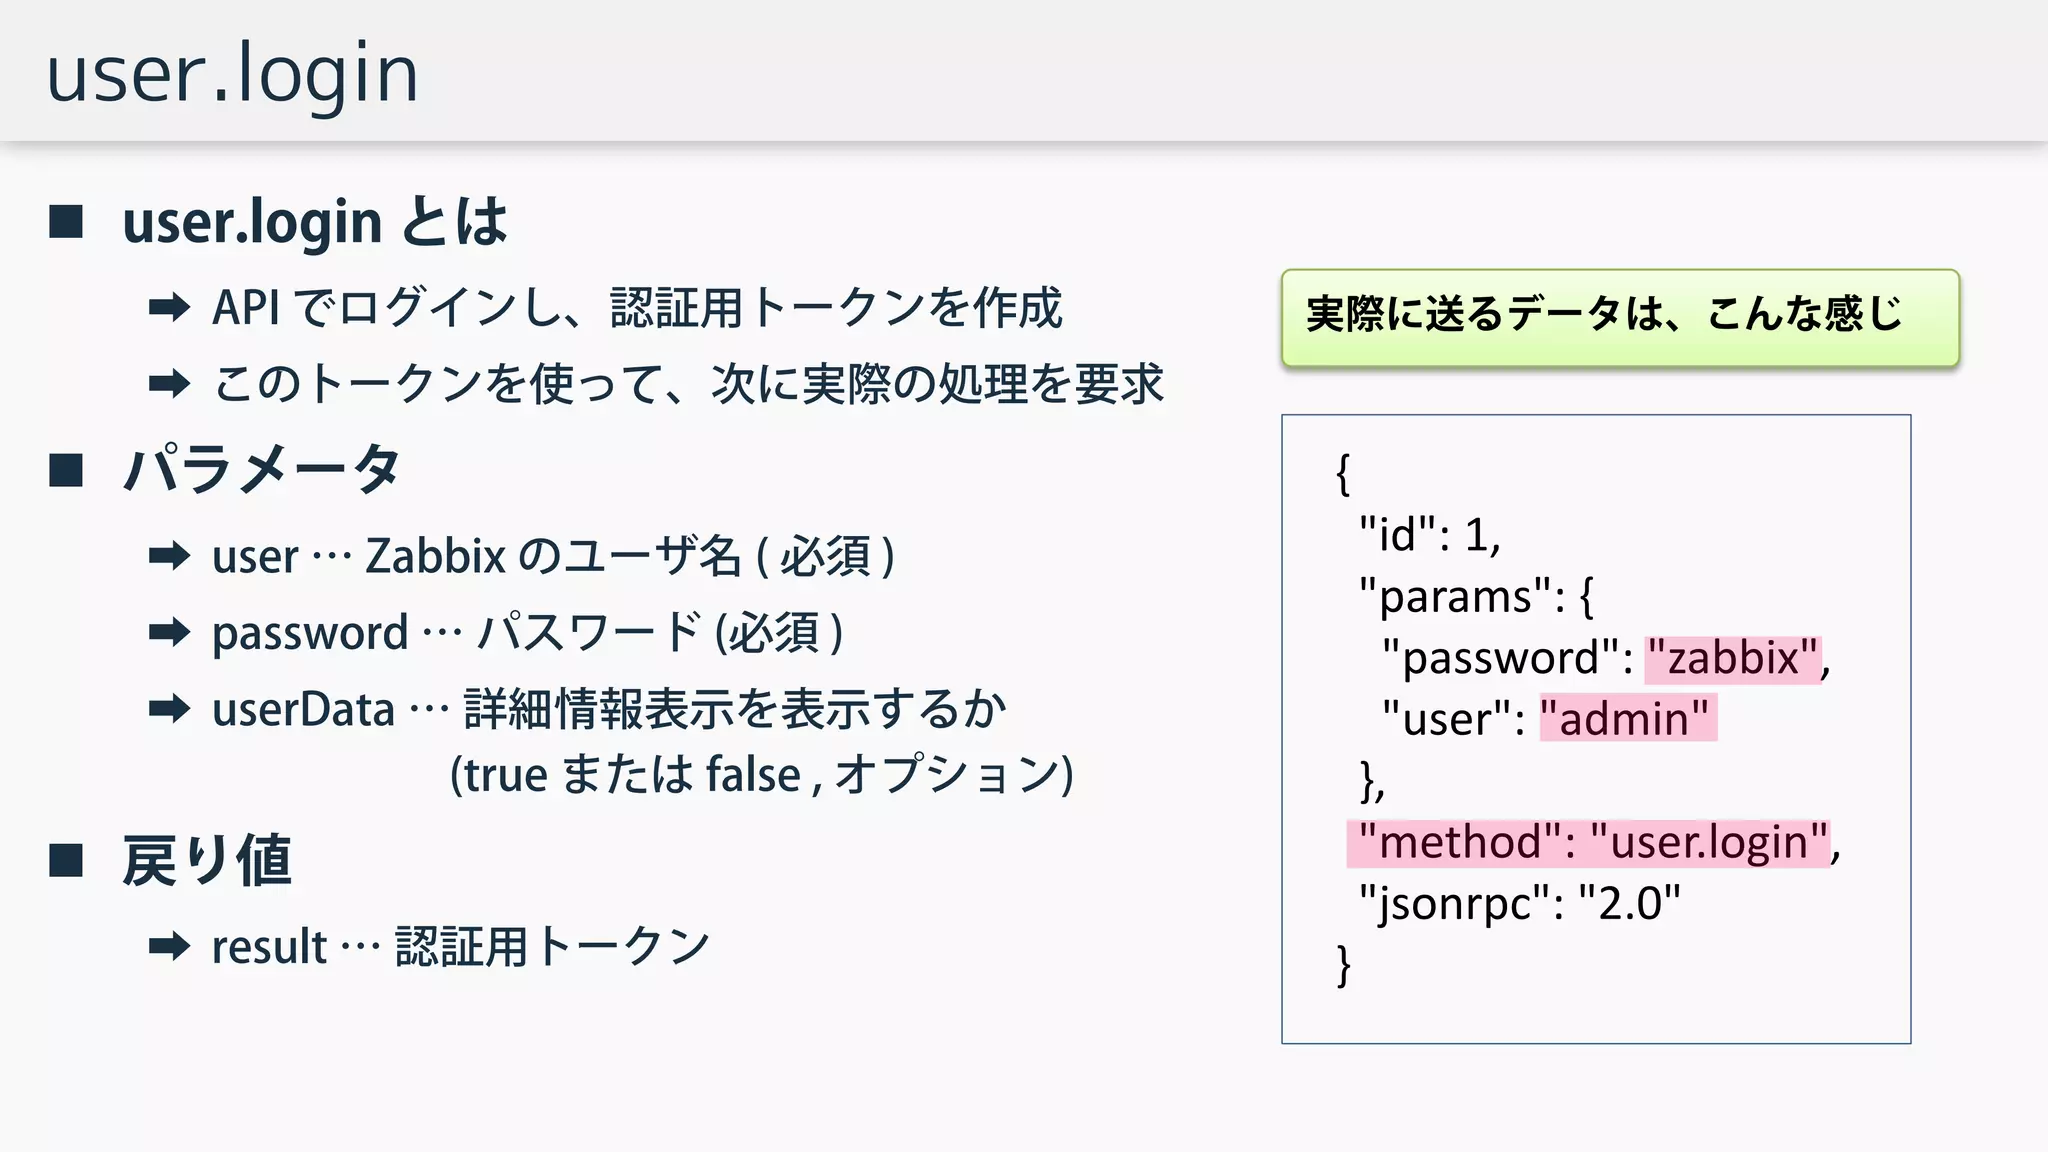
Task: Click the square bullet beside "戻り値"
Action: pyautogui.click(x=66, y=860)
